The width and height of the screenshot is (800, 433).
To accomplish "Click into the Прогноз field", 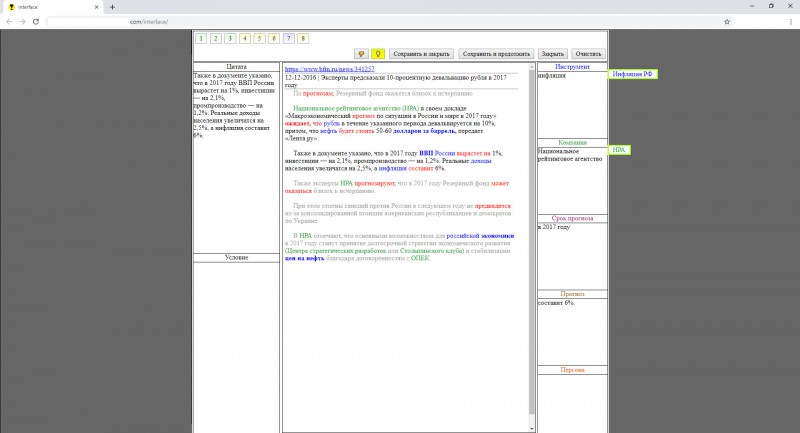I will 572,332.
